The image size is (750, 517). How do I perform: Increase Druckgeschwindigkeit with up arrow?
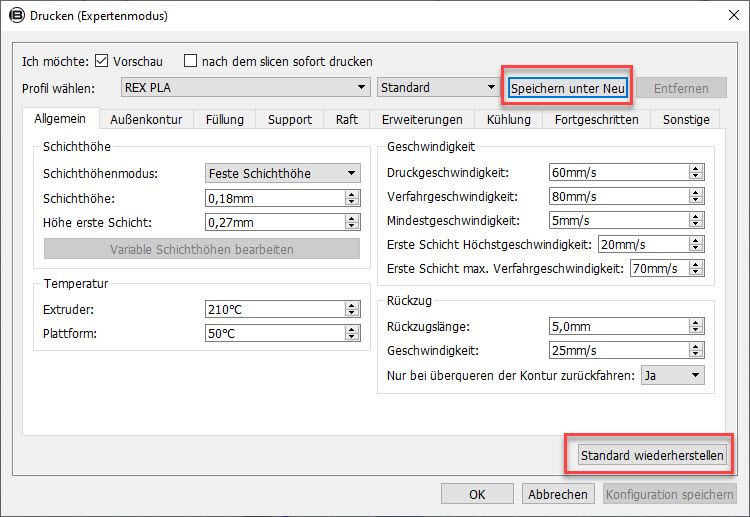696,168
